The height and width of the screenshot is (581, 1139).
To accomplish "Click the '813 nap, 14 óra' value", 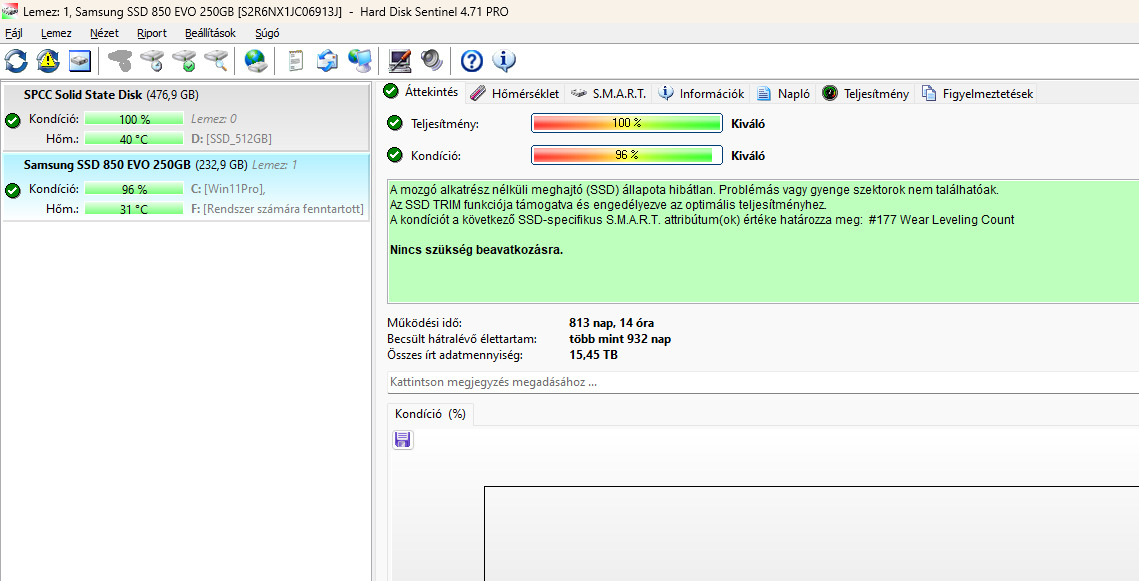I will pyautogui.click(x=612, y=323).
